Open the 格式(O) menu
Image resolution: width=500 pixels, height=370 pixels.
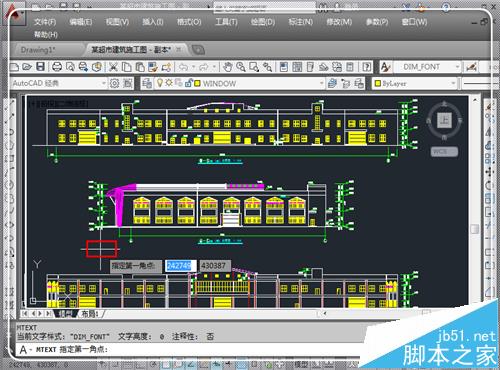[189, 22]
